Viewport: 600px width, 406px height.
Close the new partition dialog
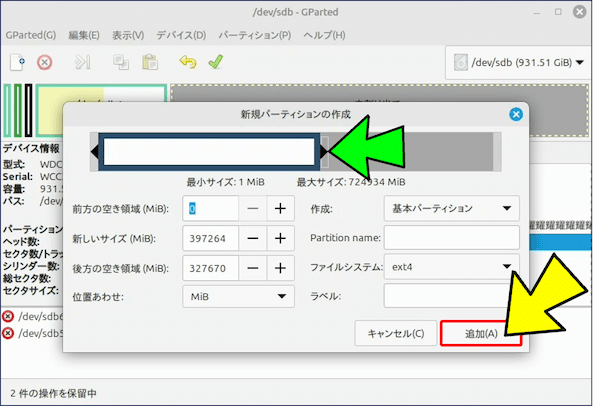[516, 114]
